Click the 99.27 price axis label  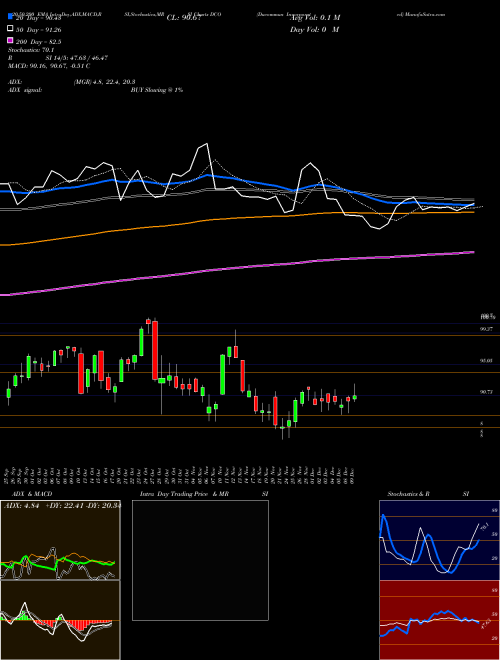pyautogui.click(x=487, y=329)
